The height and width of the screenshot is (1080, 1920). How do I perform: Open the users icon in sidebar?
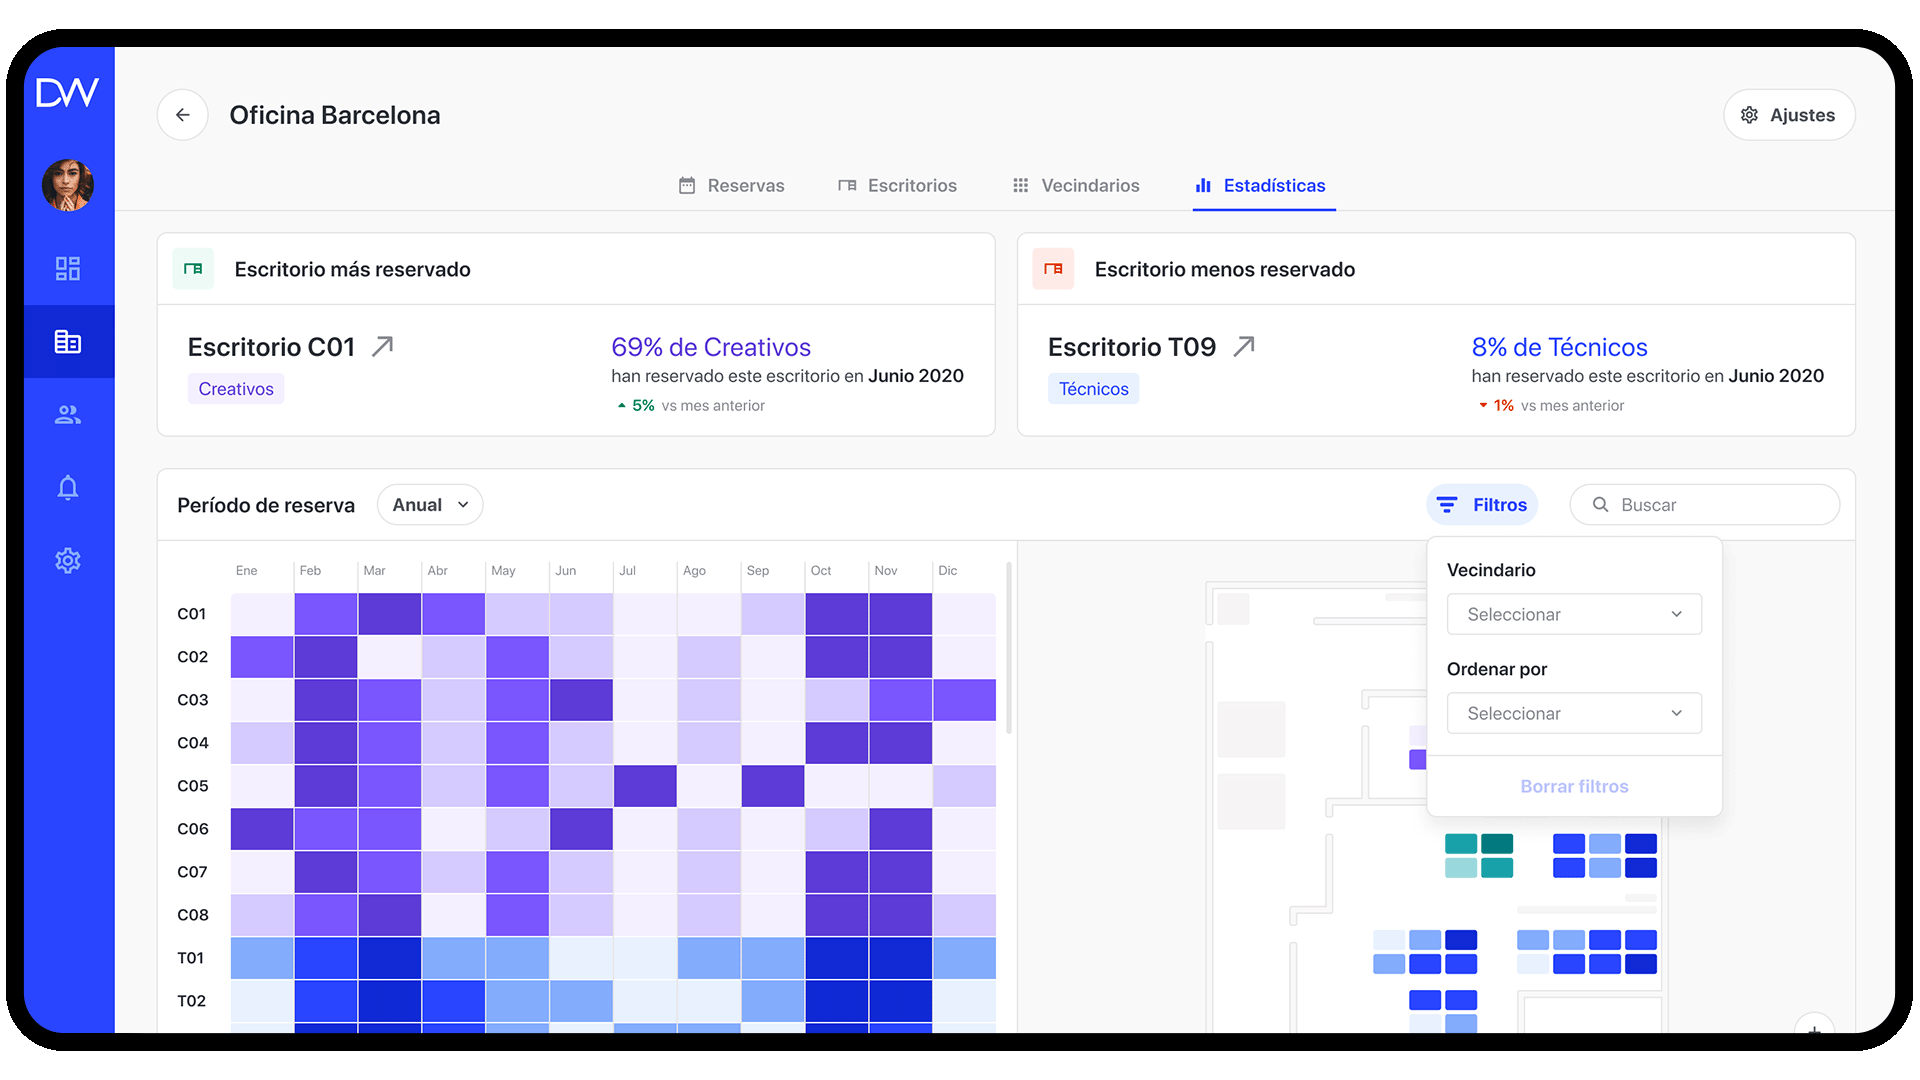tap(68, 415)
